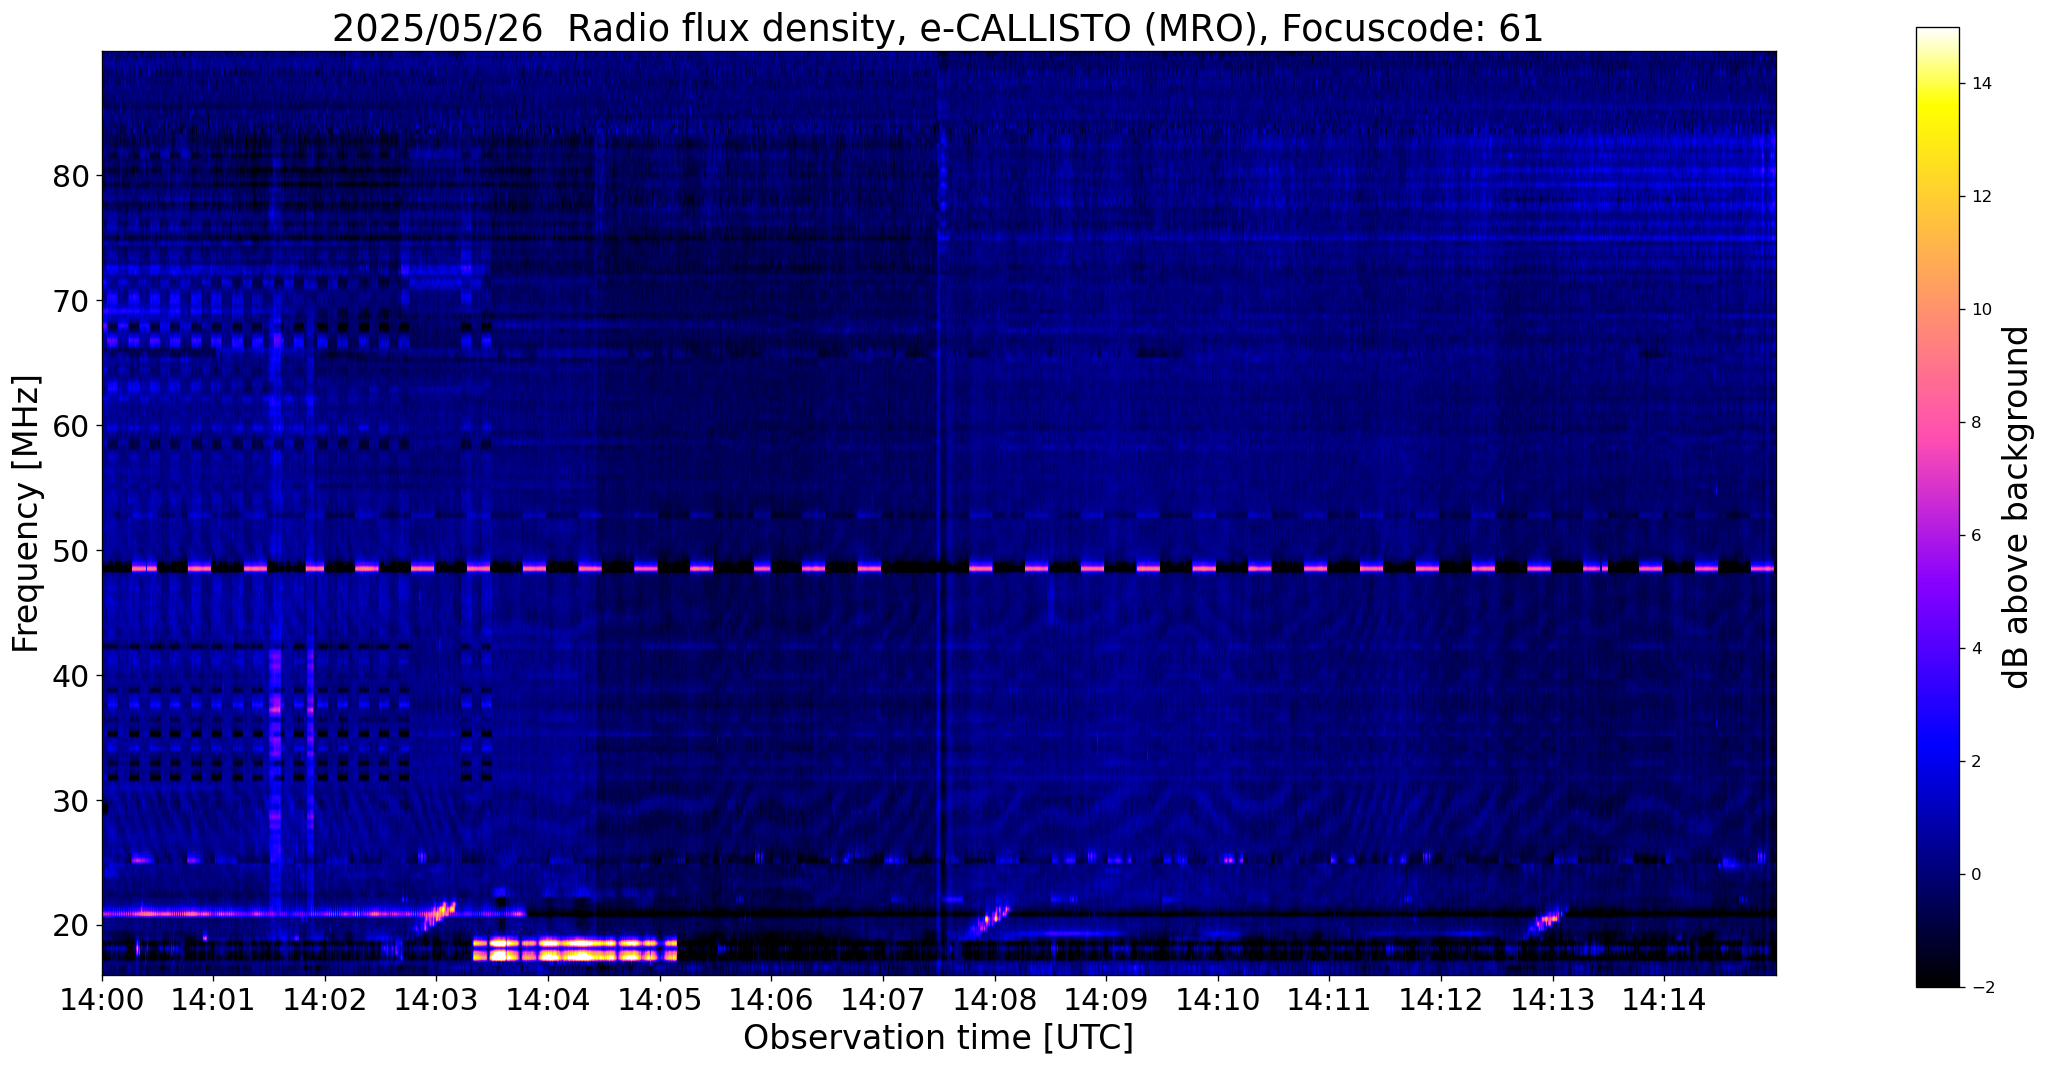The width and height of the screenshot is (2047, 1067).
Task: Click the colorbar tick labeled 8
Action: point(1975,423)
